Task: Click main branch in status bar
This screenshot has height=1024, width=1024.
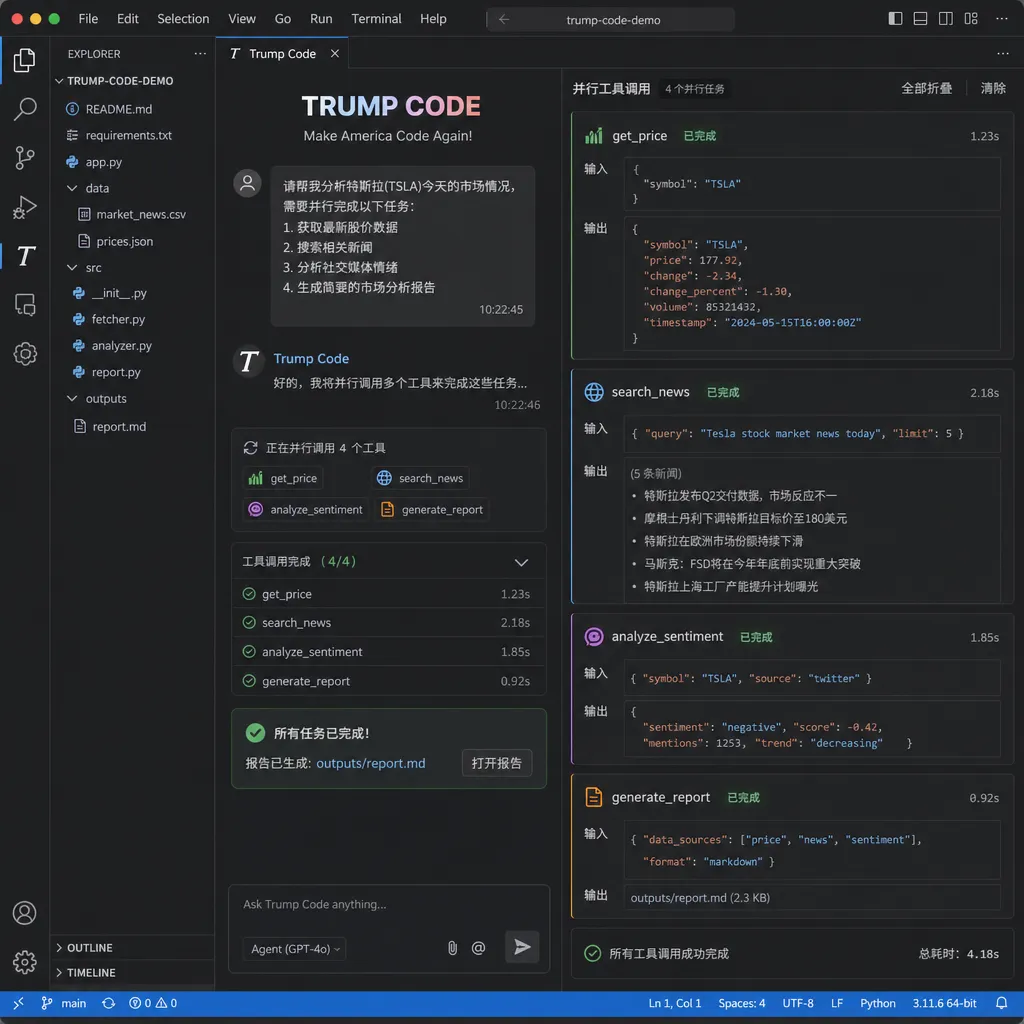Action: tap(64, 1002)
